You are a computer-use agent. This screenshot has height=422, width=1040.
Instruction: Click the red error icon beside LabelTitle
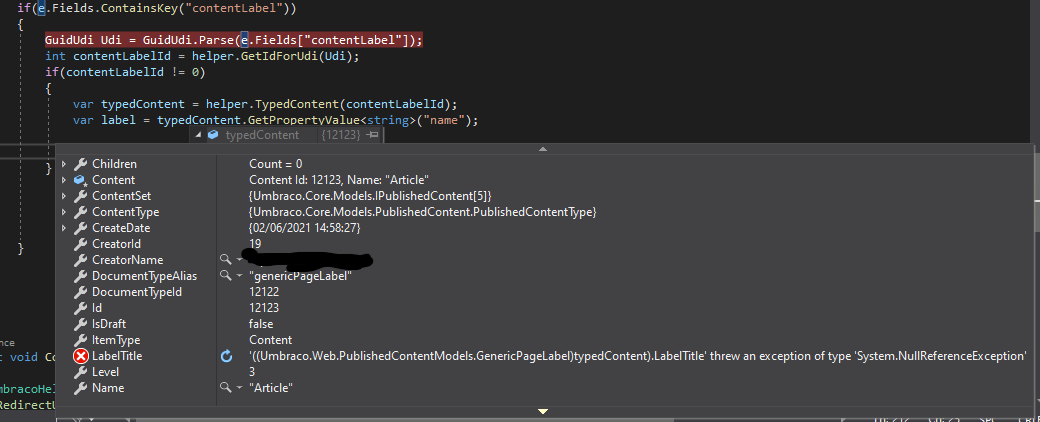pos(81,356)
